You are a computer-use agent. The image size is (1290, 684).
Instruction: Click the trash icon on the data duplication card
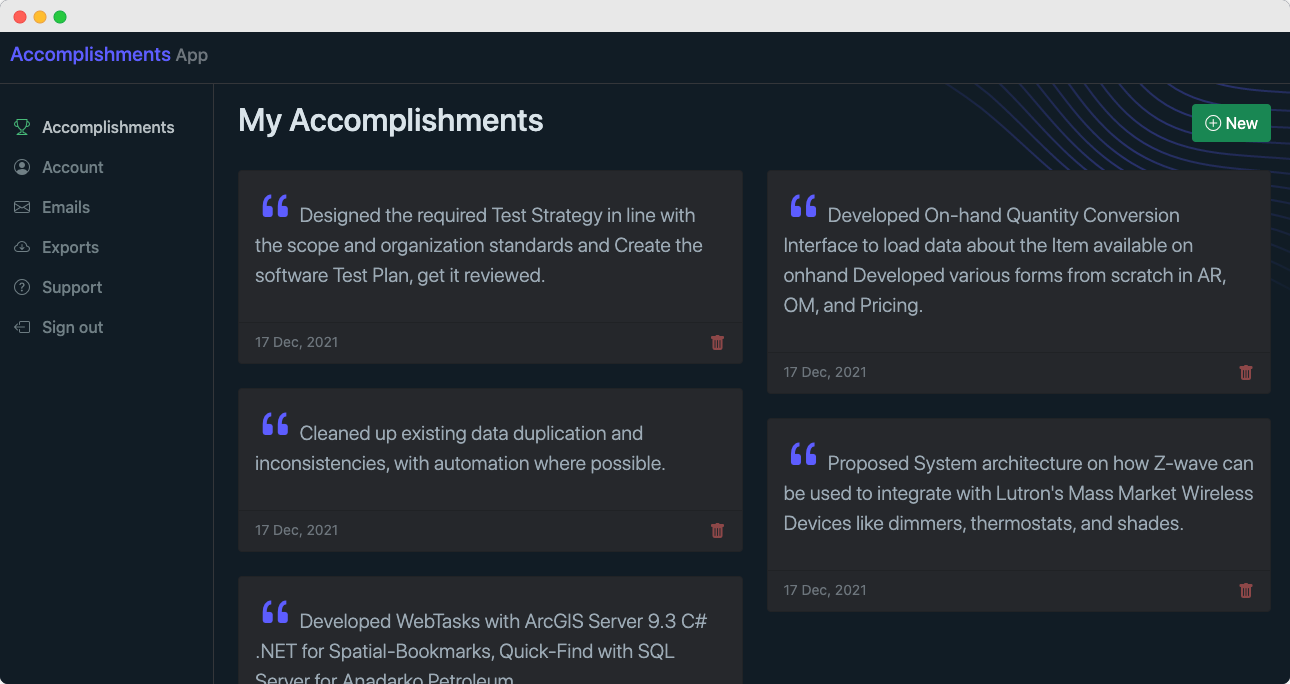717,530
